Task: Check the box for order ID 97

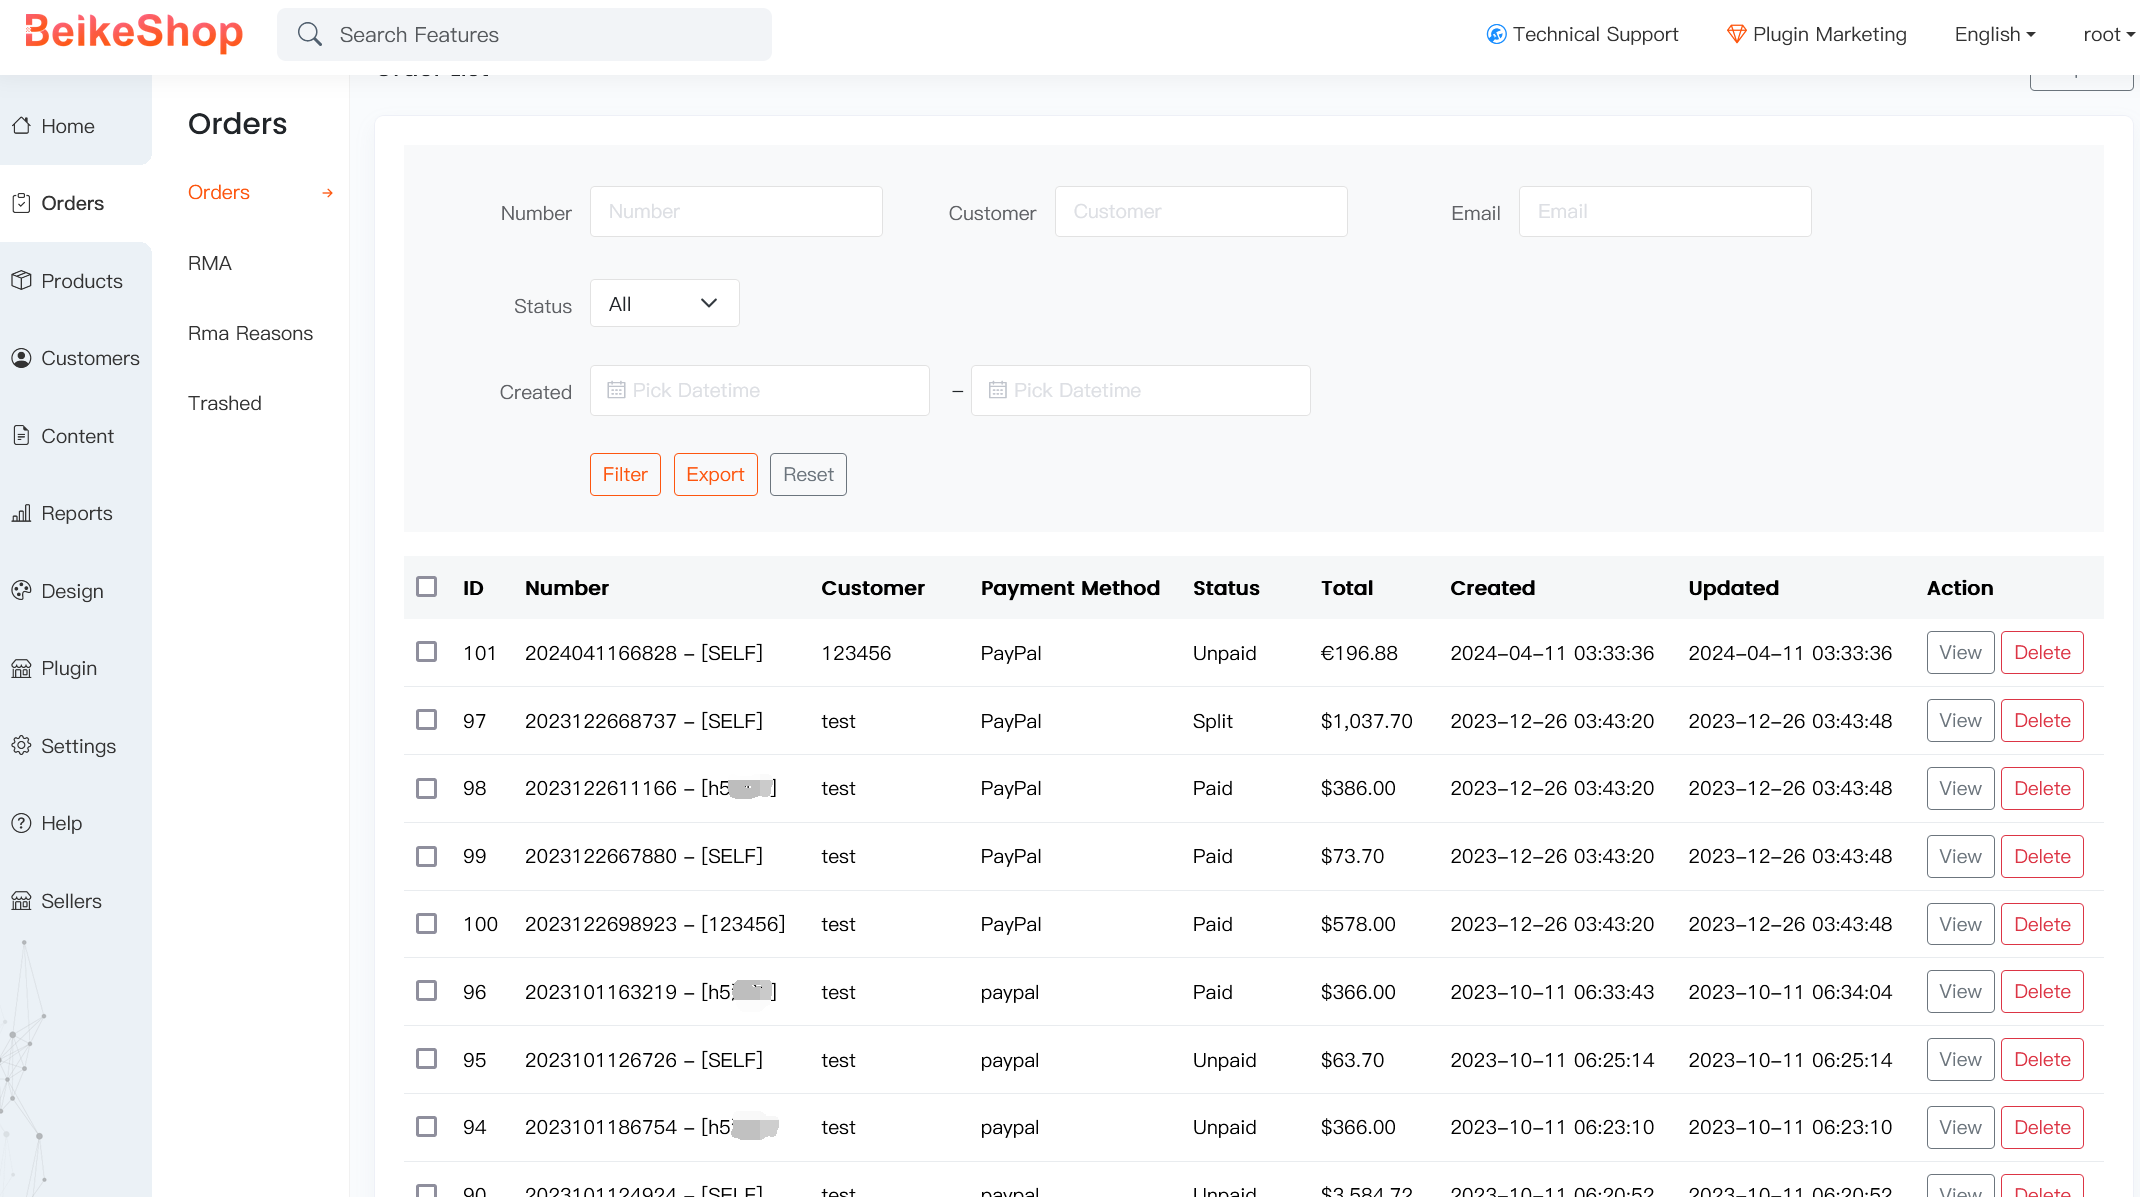Action: (x=427, y=720)
